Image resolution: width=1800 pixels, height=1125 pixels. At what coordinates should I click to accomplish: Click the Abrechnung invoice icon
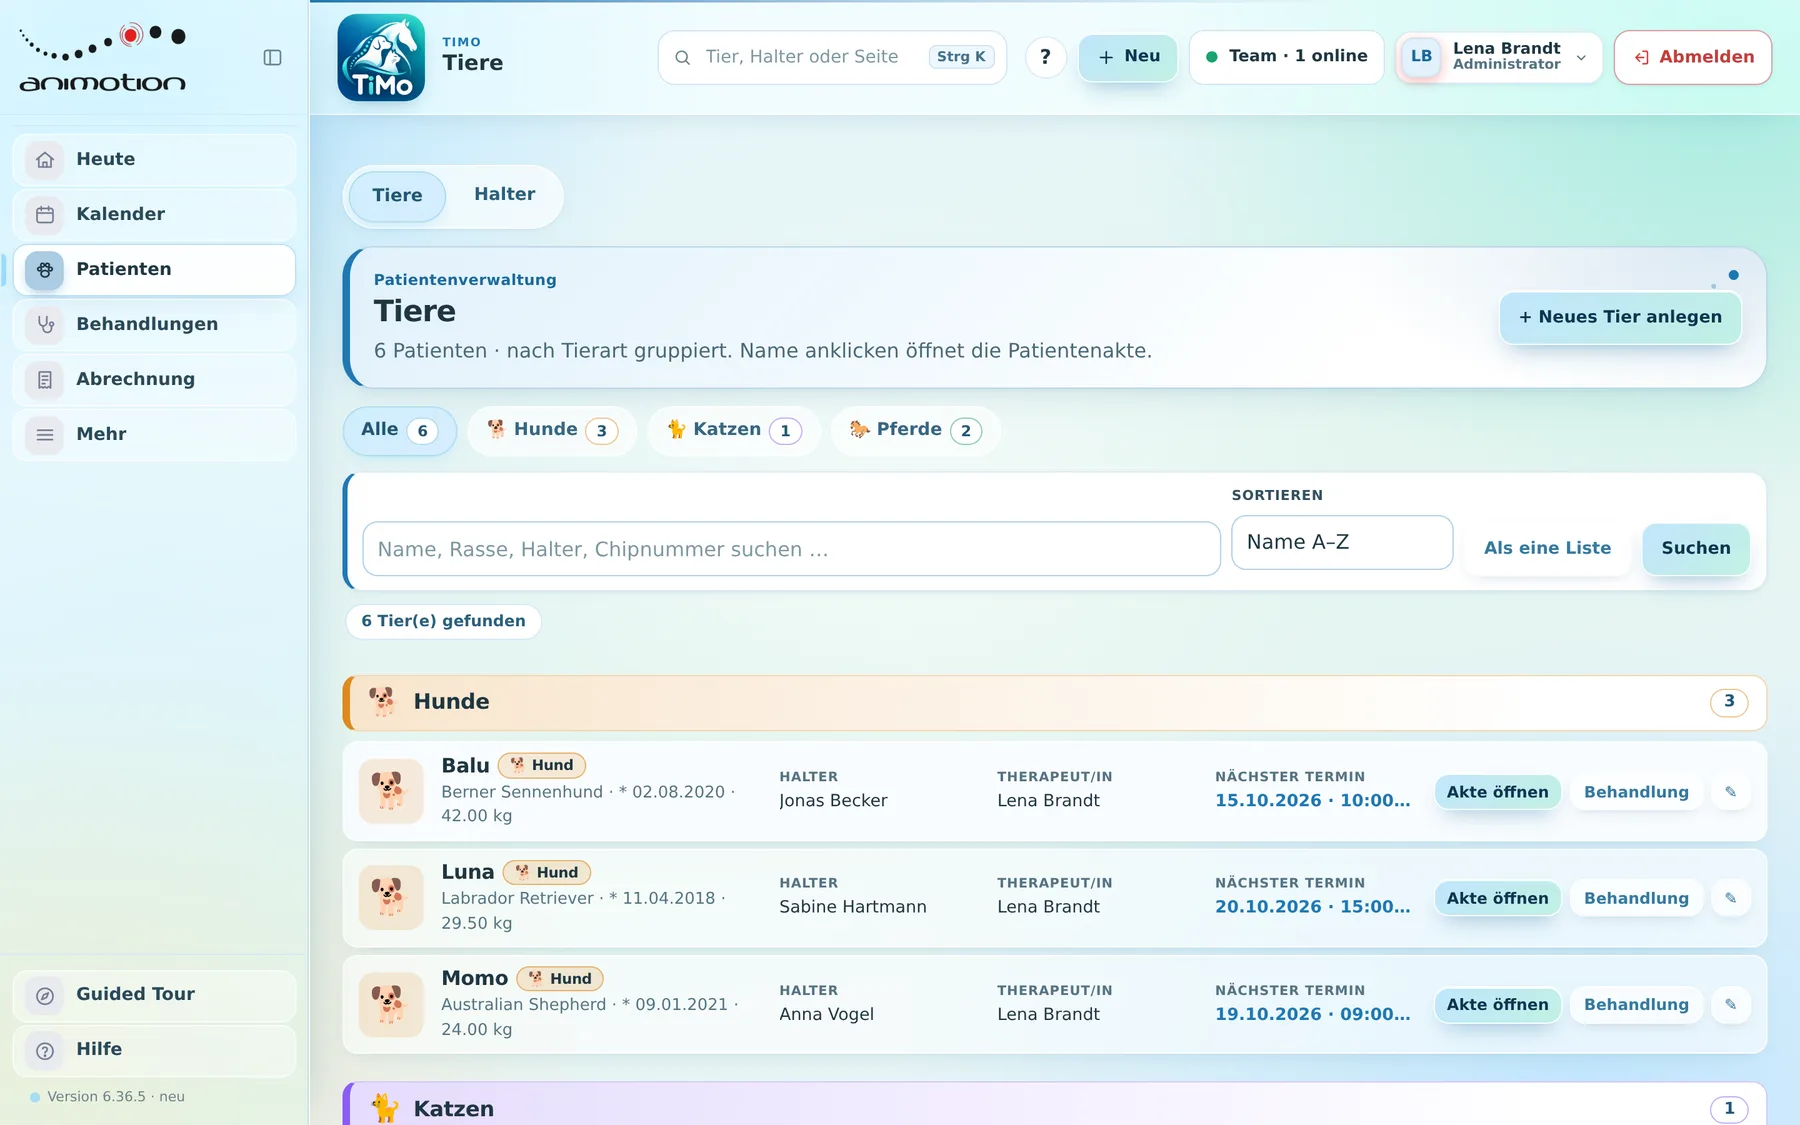click(x=45, y=379)
